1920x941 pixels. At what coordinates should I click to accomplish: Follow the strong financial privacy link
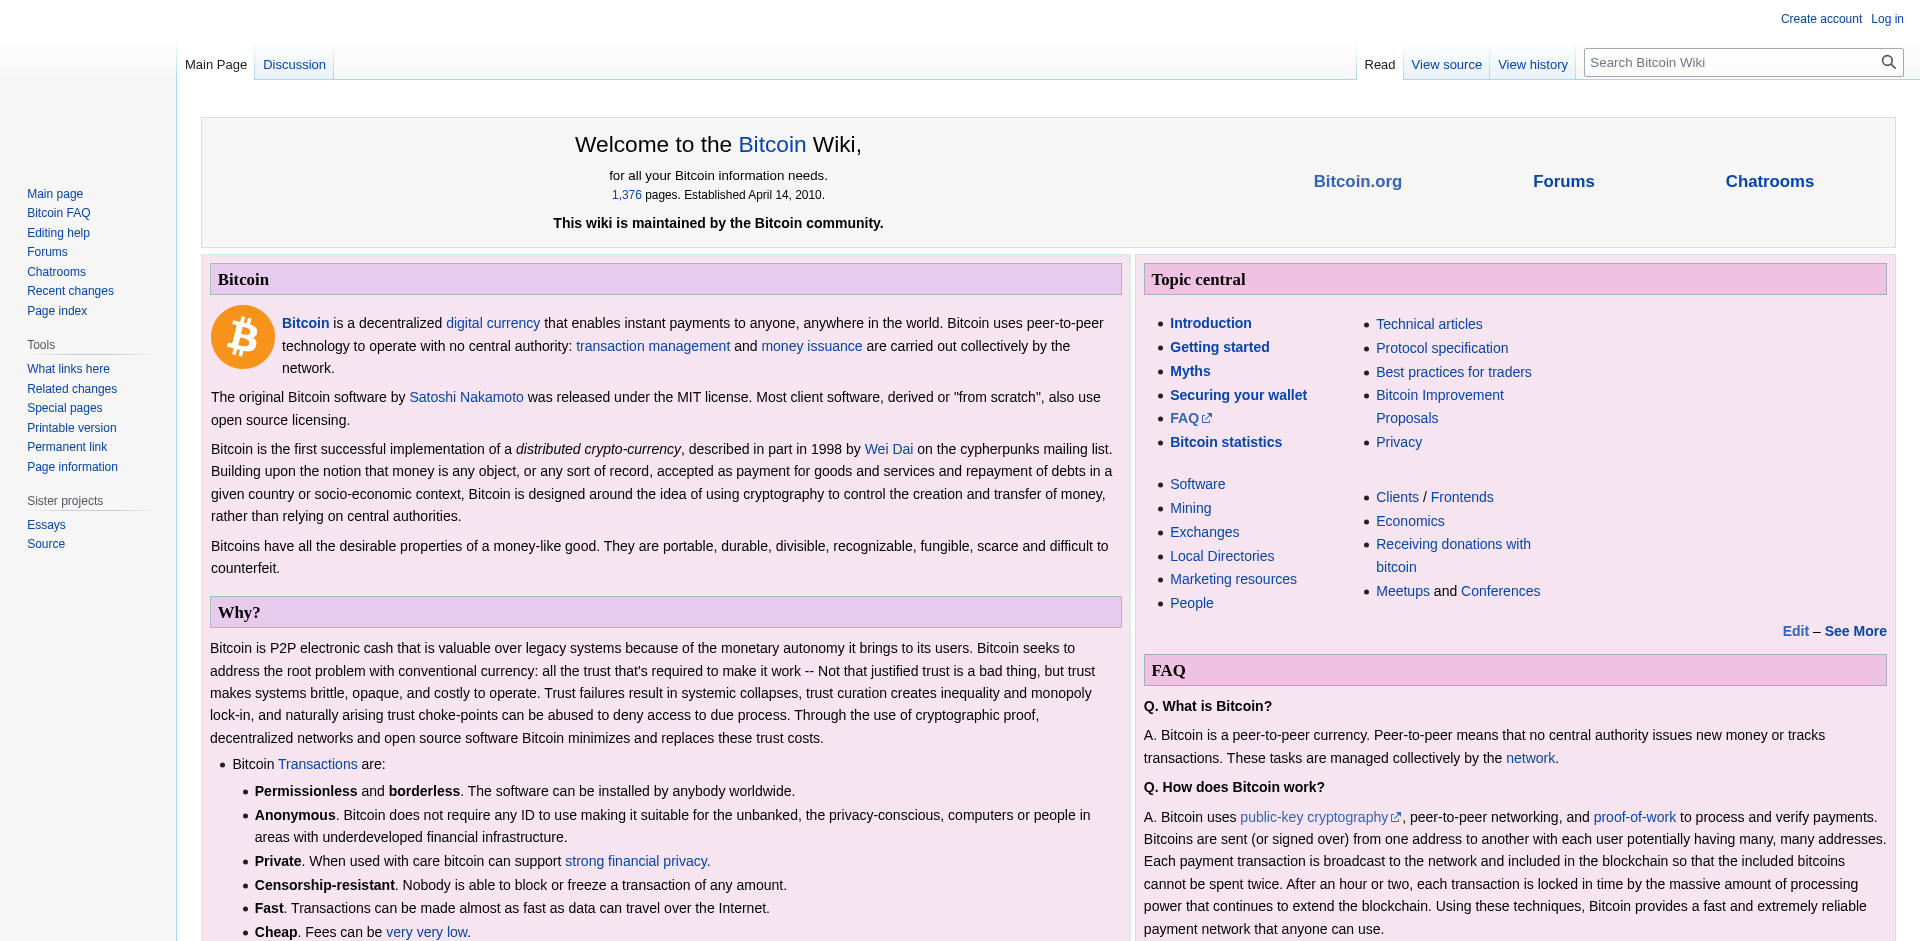[636, 861]
